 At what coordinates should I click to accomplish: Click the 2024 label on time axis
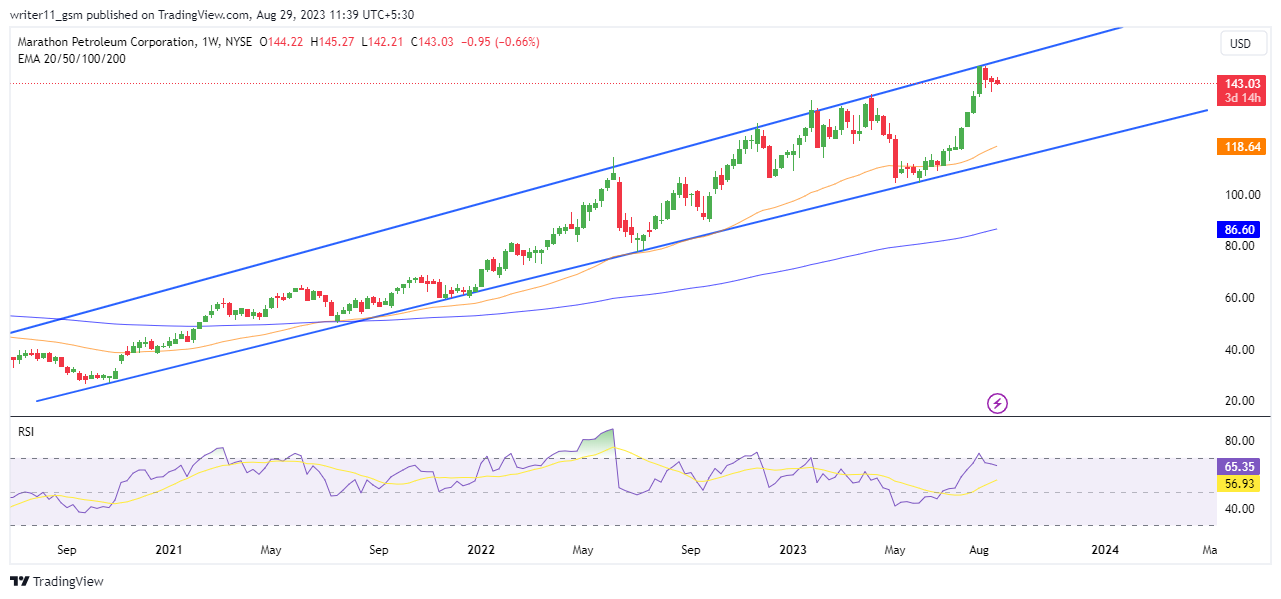1105,549
